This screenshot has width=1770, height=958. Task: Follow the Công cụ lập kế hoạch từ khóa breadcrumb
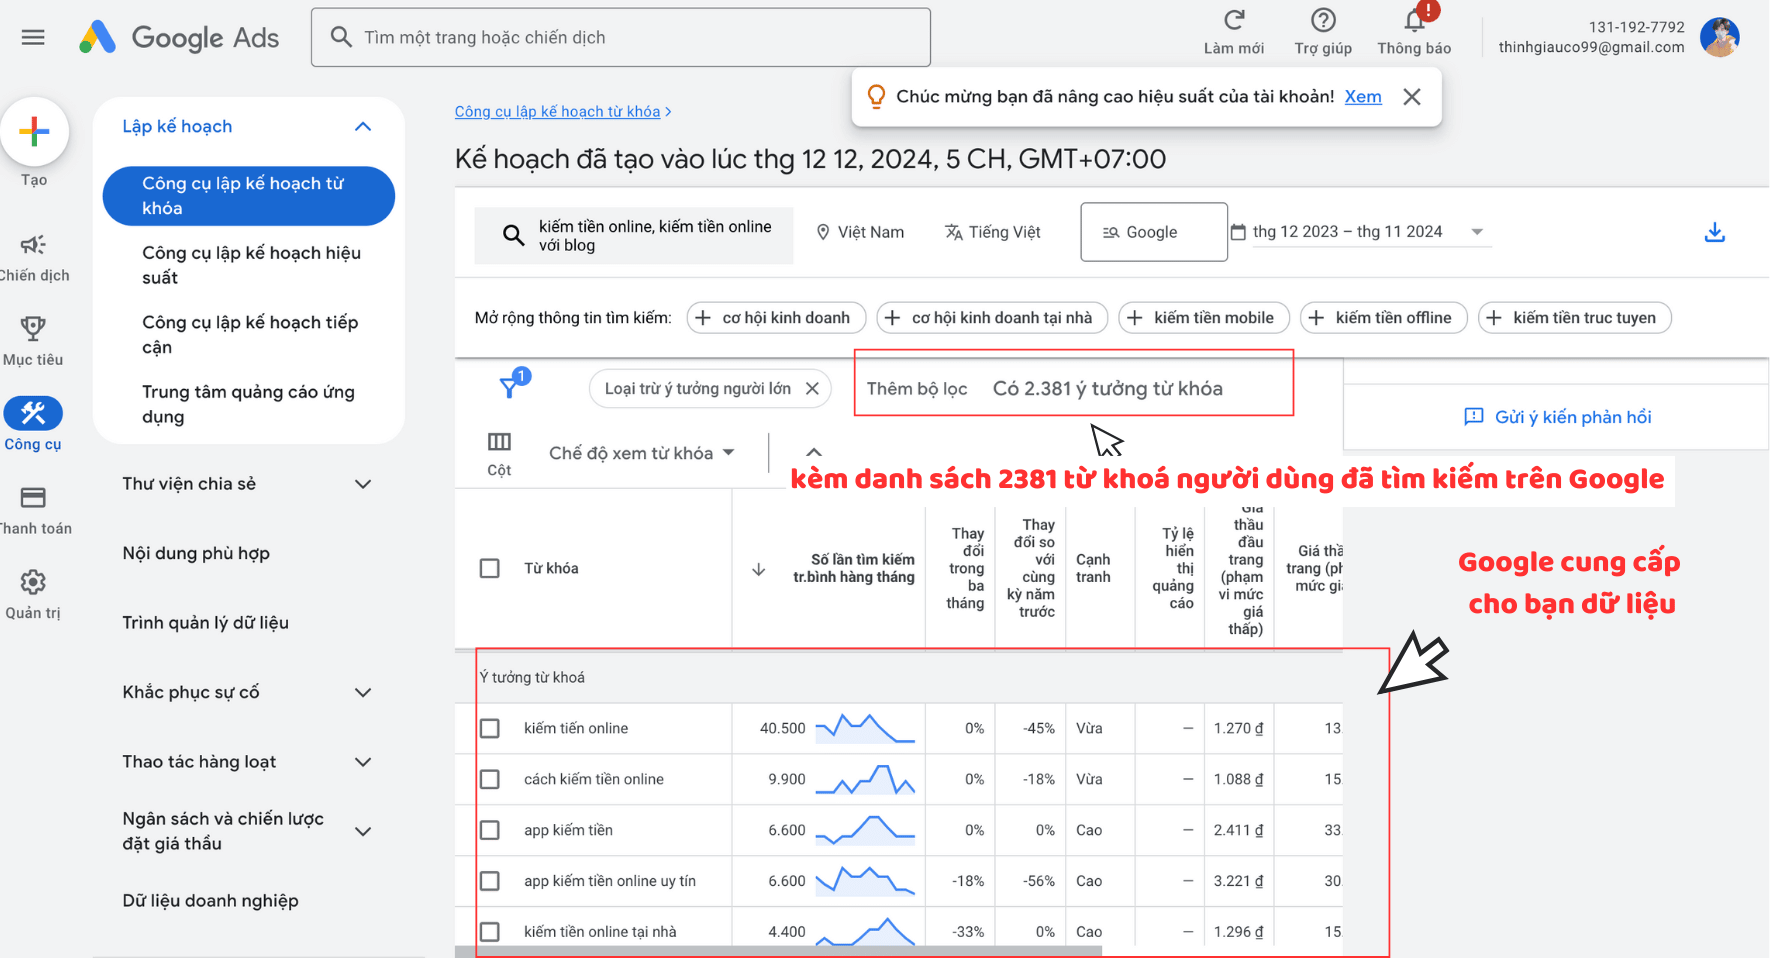pyautogui.click(x=557, y=111)
